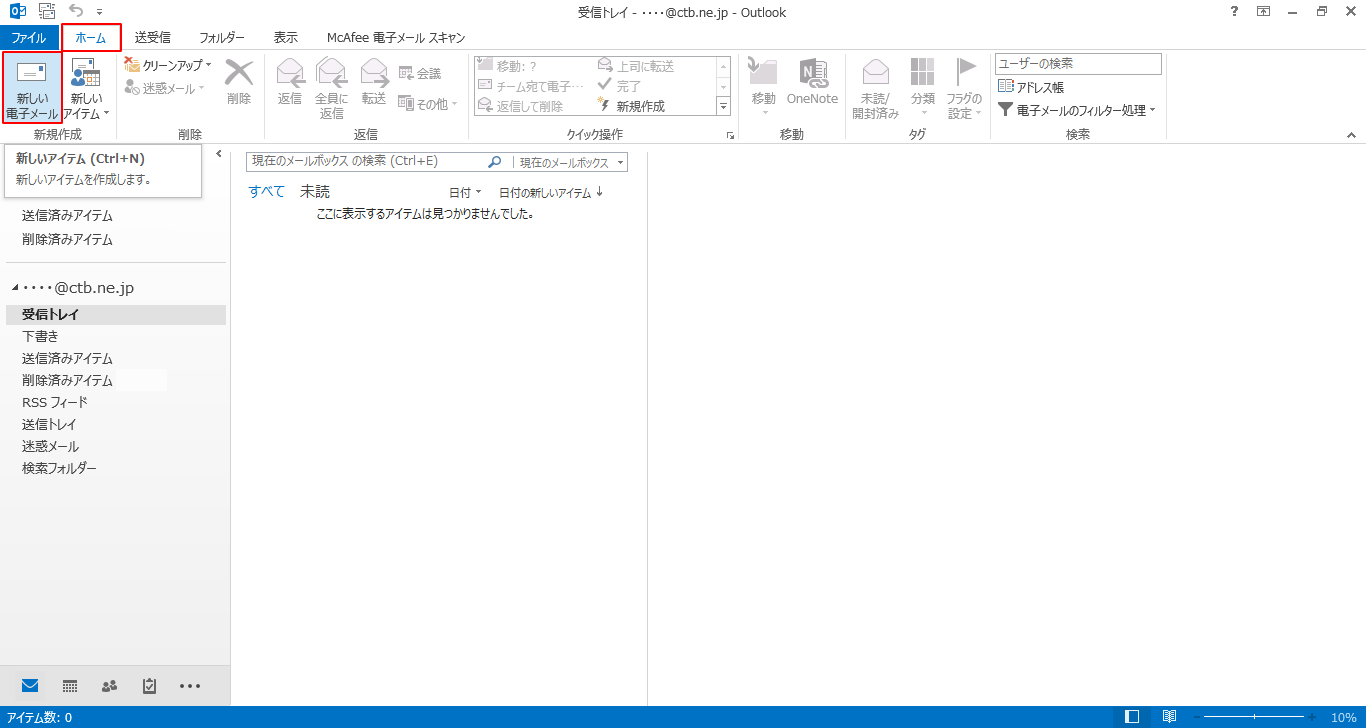Select the Unread (未読) filter
Screen dimensions: 1366x728
pyautogui.click(x=315, y=191)
